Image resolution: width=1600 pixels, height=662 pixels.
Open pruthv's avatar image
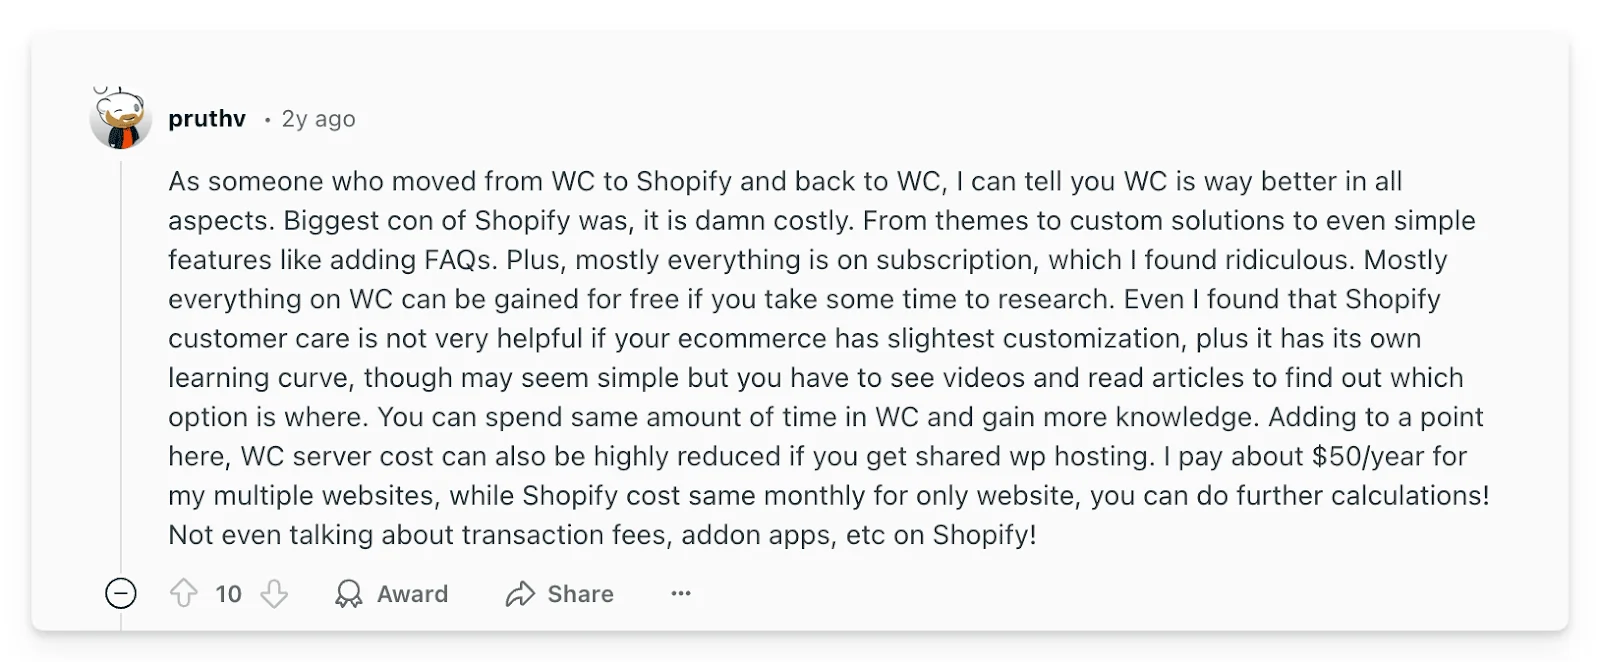(120, 118)
